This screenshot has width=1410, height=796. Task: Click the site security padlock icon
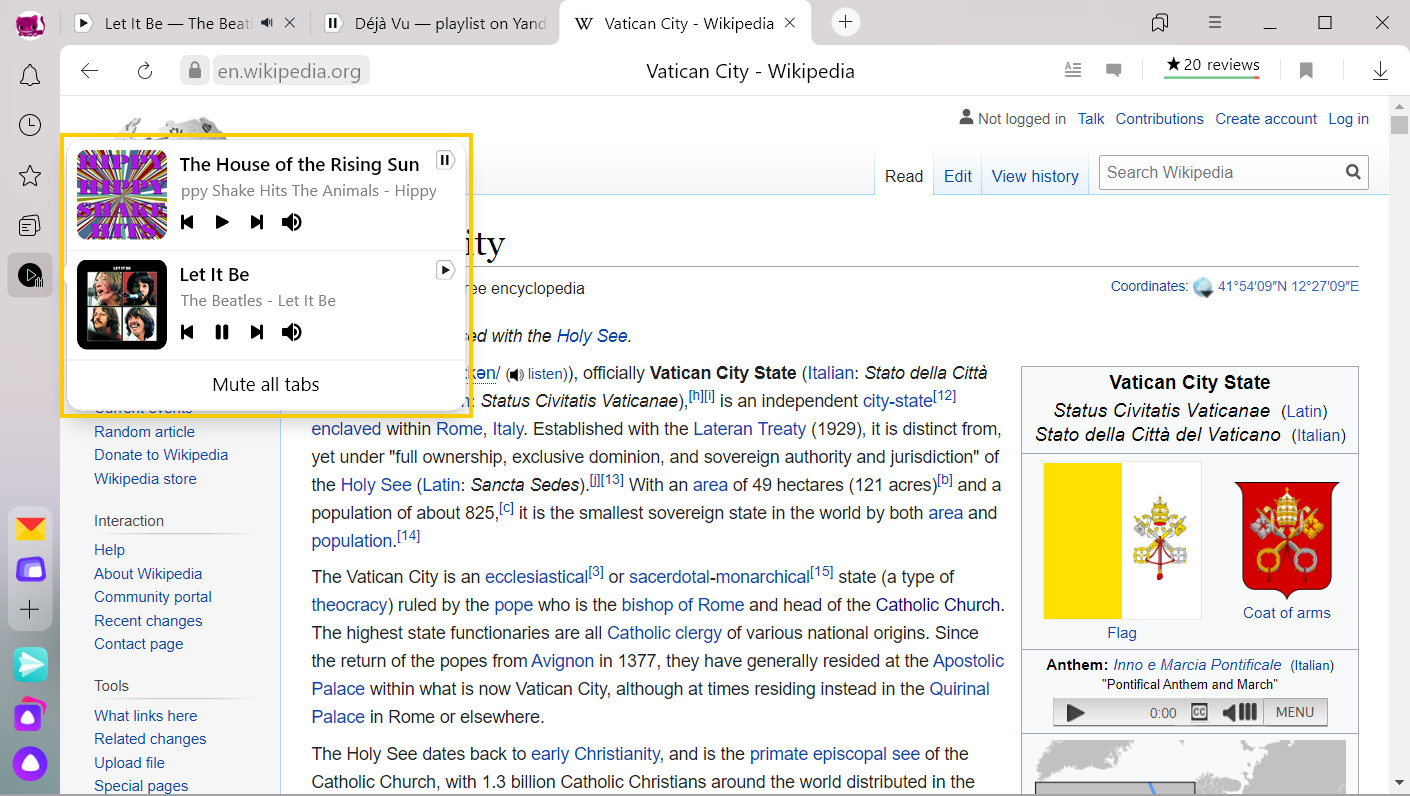click(195, 70)
